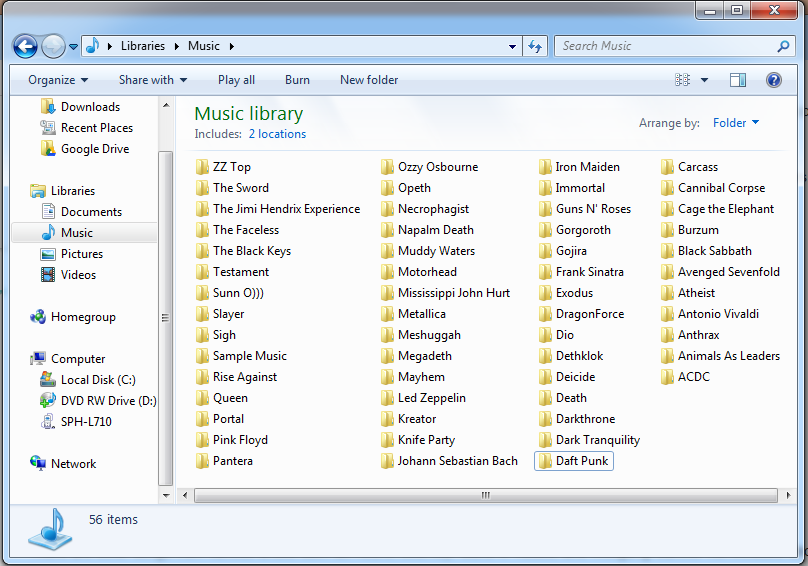808x566 pixels.
Task: Go back with the blue Back arrow
Action: [x=25, y=46]
